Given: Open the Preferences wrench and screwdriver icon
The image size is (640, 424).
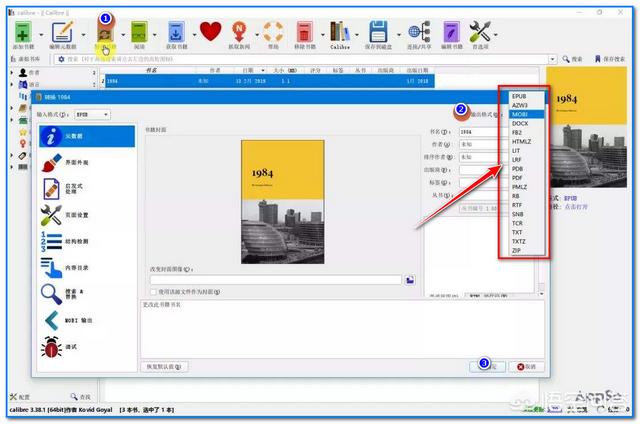Looking at the screenshot, I should [480, 32].
